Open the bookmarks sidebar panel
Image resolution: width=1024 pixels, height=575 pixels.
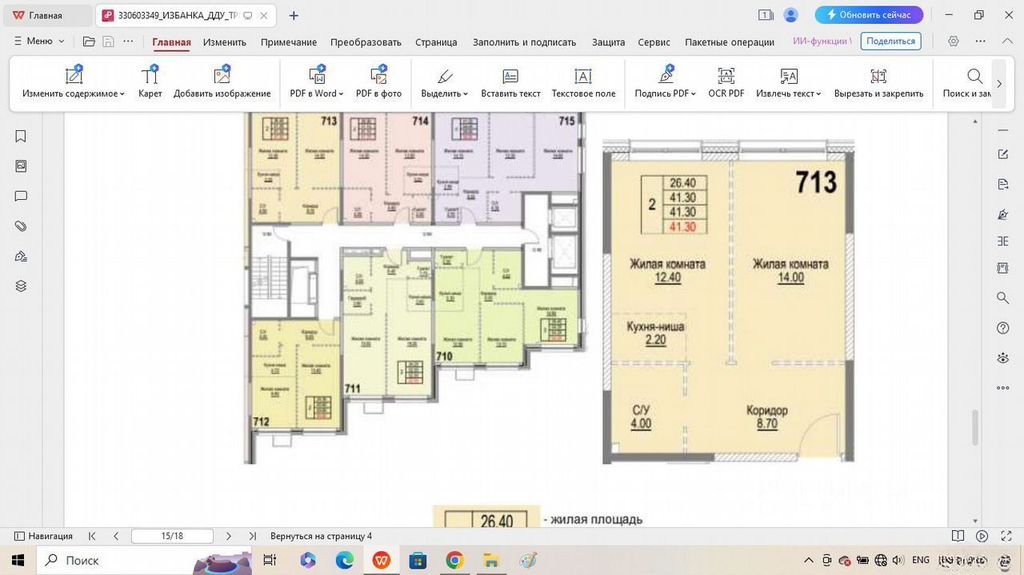tap(21, 136)
